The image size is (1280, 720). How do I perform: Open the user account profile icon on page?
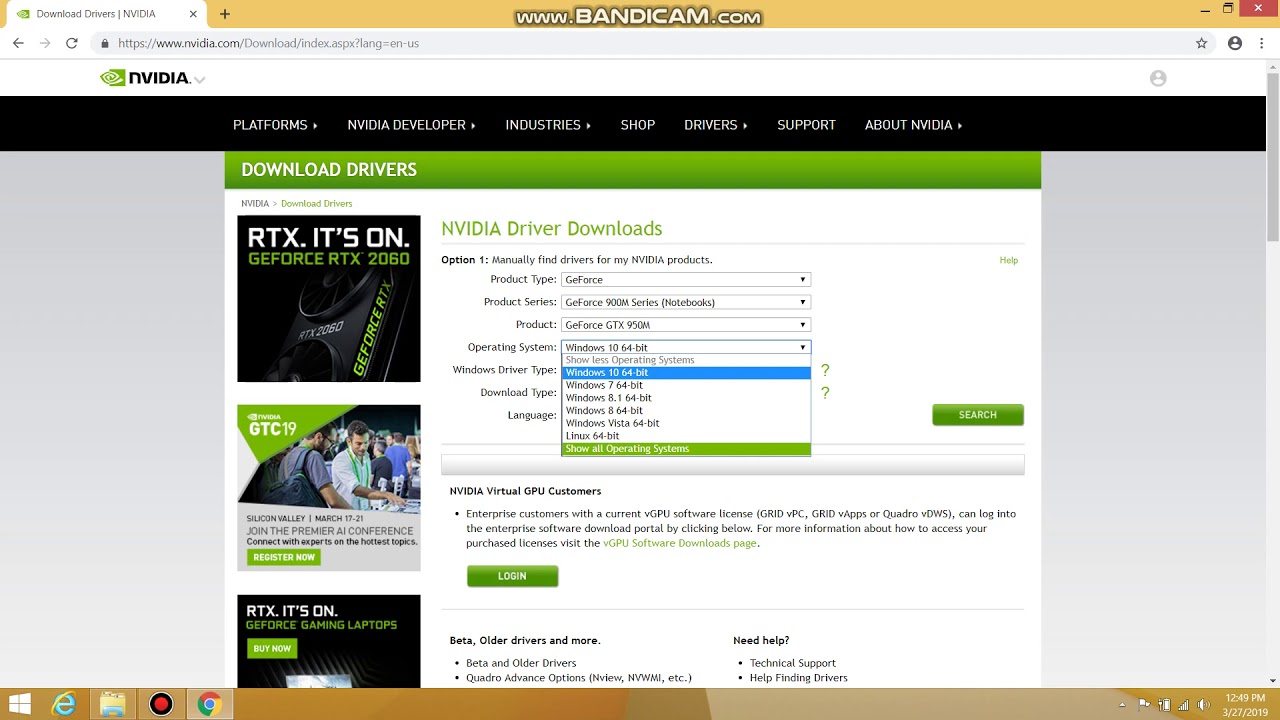(x=1158, y=78)
